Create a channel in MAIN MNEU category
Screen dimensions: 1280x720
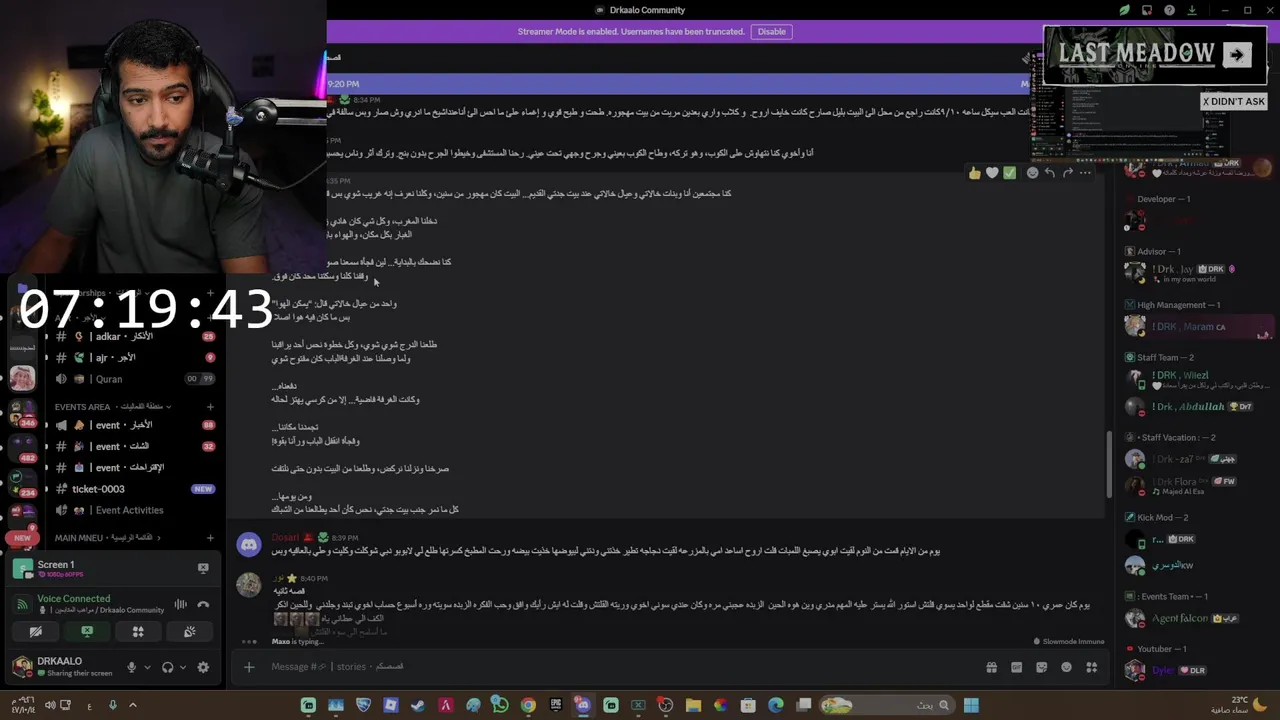[x=210, y=538]
